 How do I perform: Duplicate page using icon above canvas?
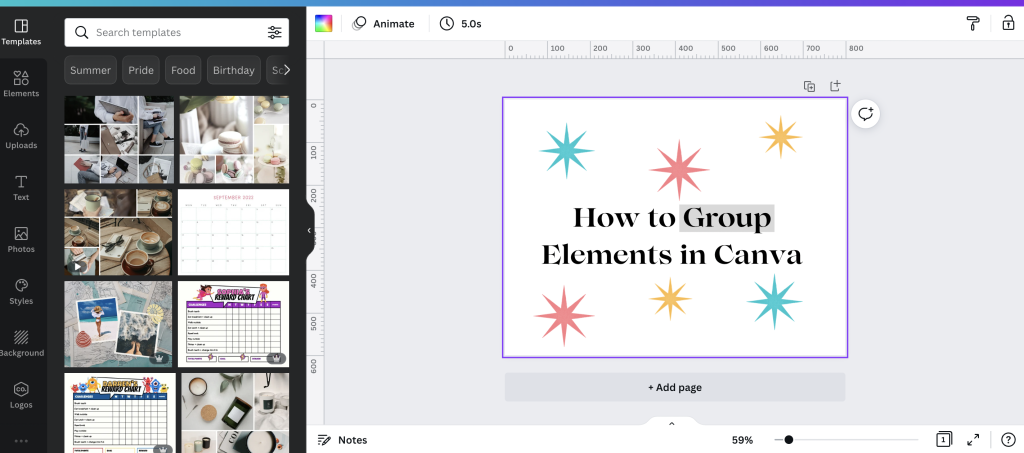tap(809, 86)
